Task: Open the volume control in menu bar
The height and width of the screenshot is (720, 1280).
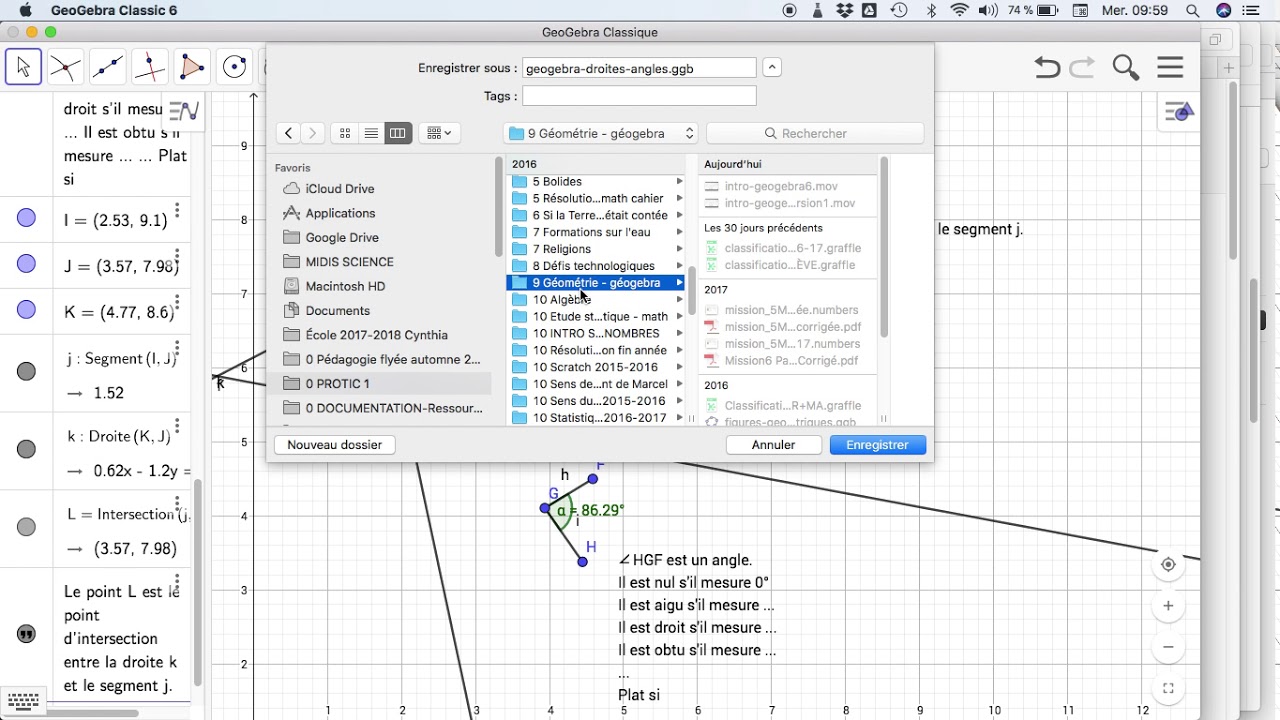Action: tap(988, 10)
